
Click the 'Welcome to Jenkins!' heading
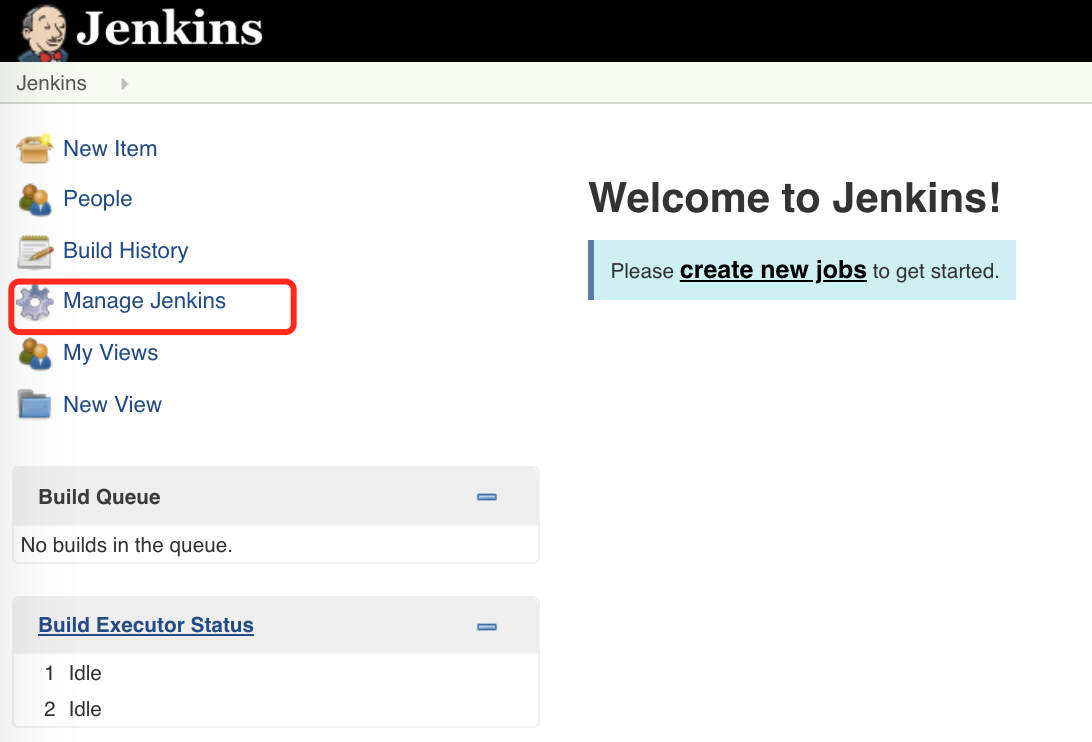(x=795, y=198)
